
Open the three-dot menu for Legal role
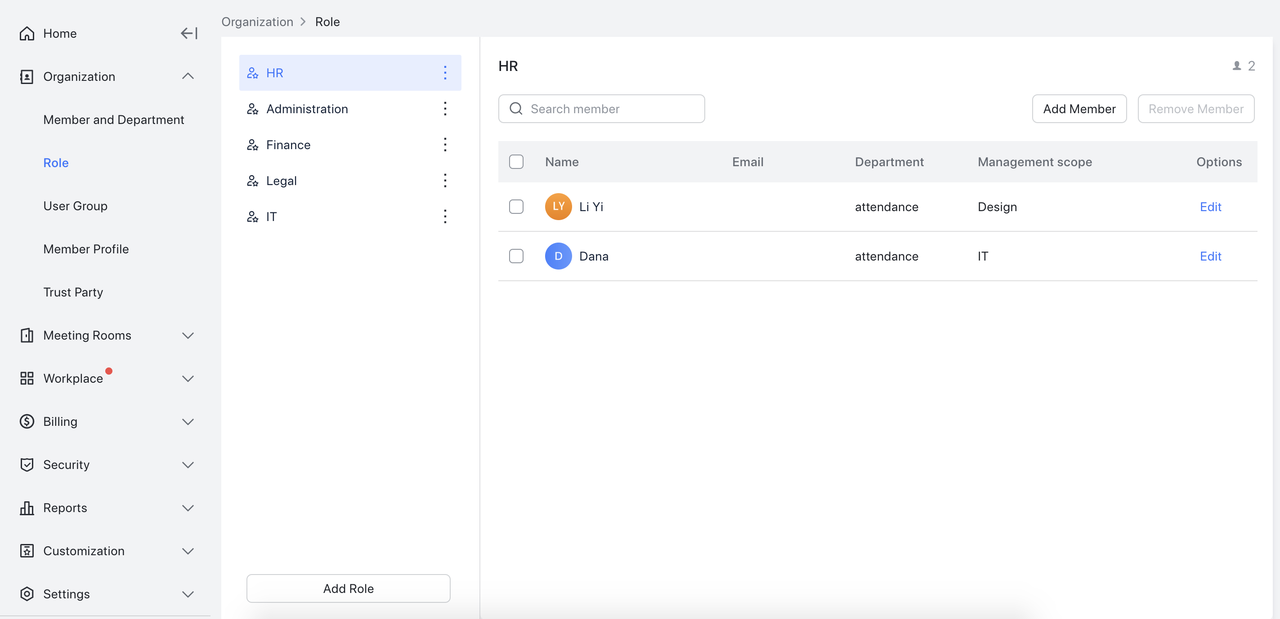point(445,181)
